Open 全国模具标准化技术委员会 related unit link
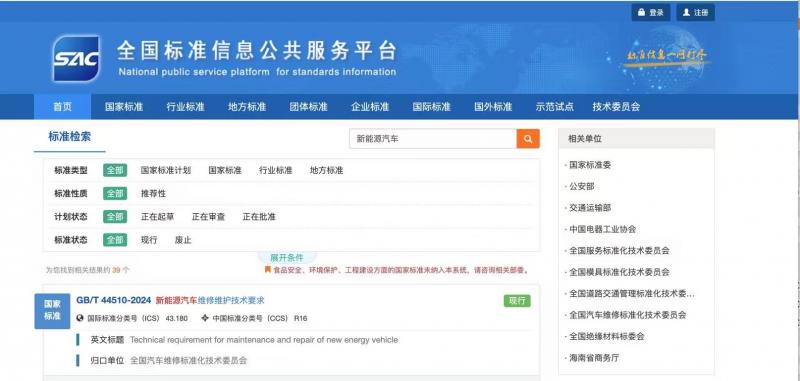 click(619, 272)
